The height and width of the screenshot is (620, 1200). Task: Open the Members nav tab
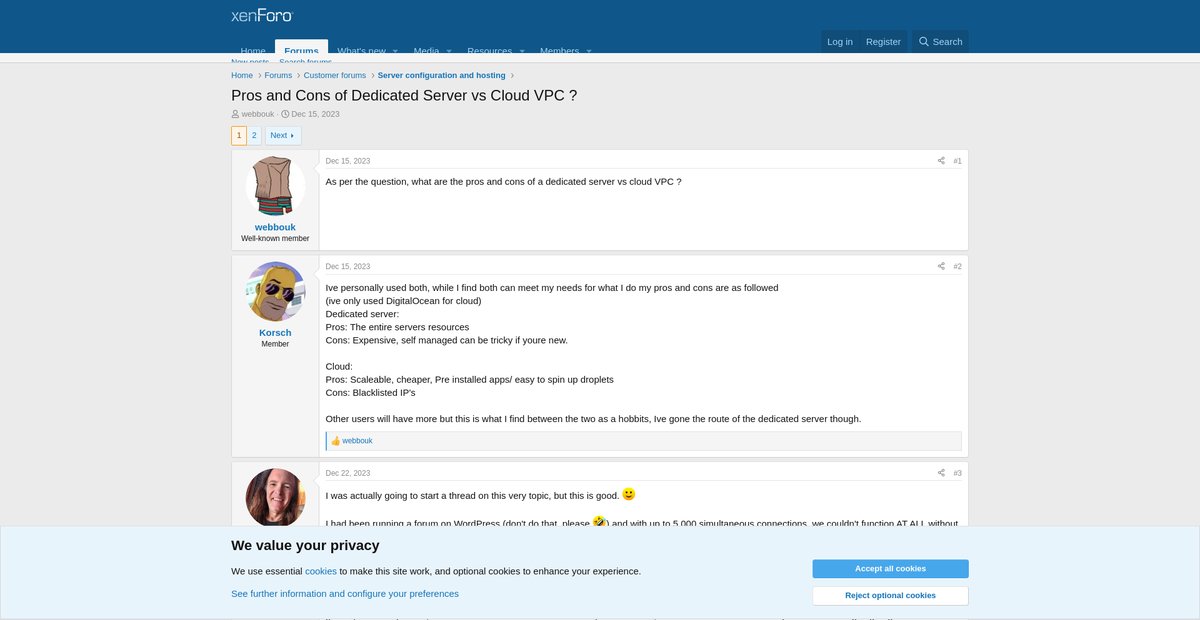(x=559, y=51)
